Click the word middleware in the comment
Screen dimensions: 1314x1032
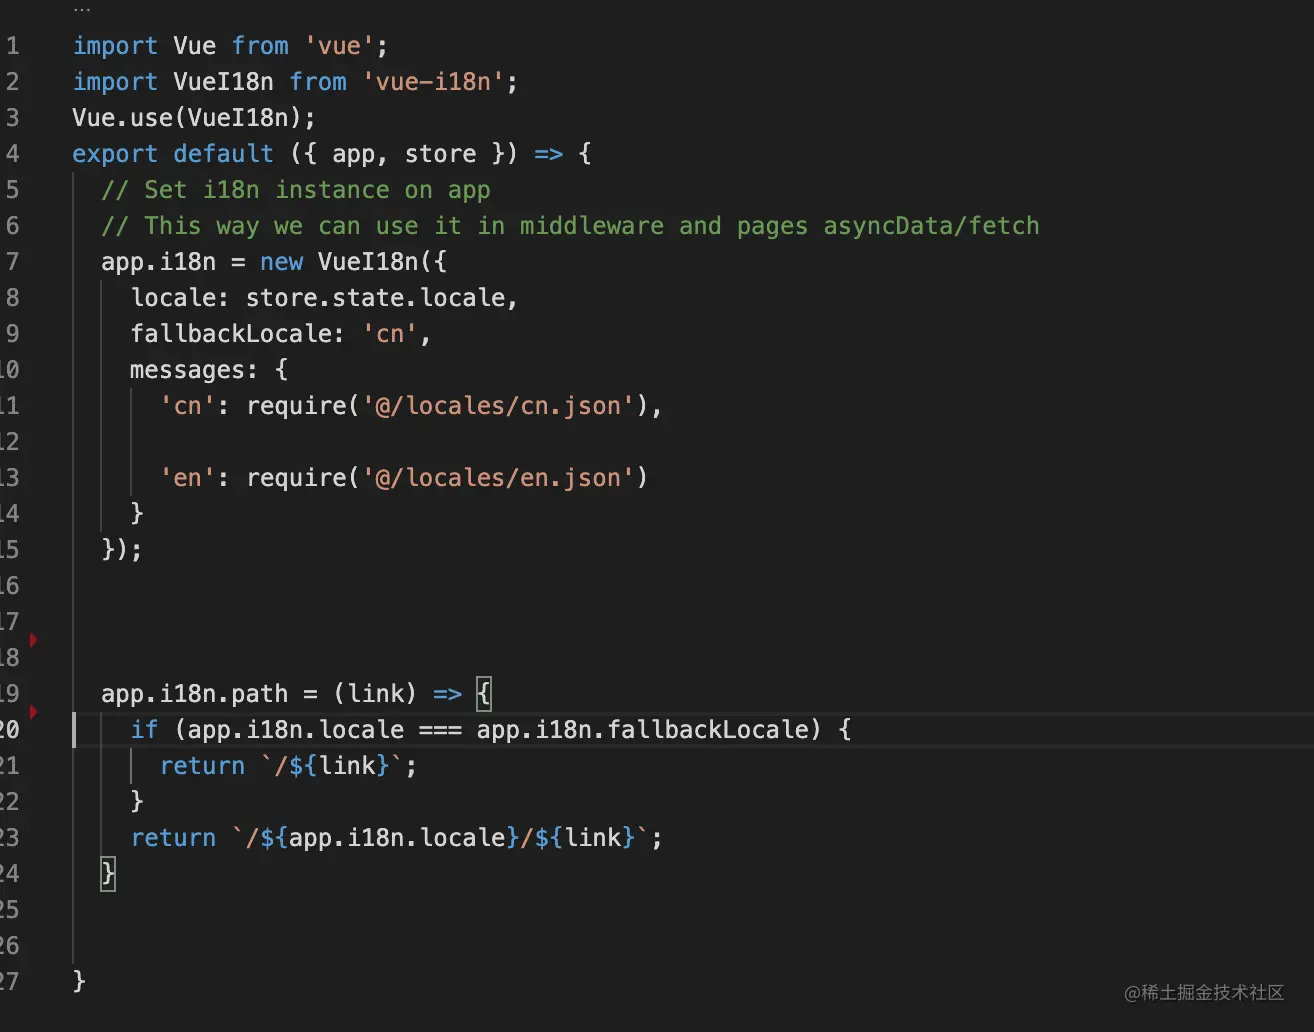click(591, 226)
